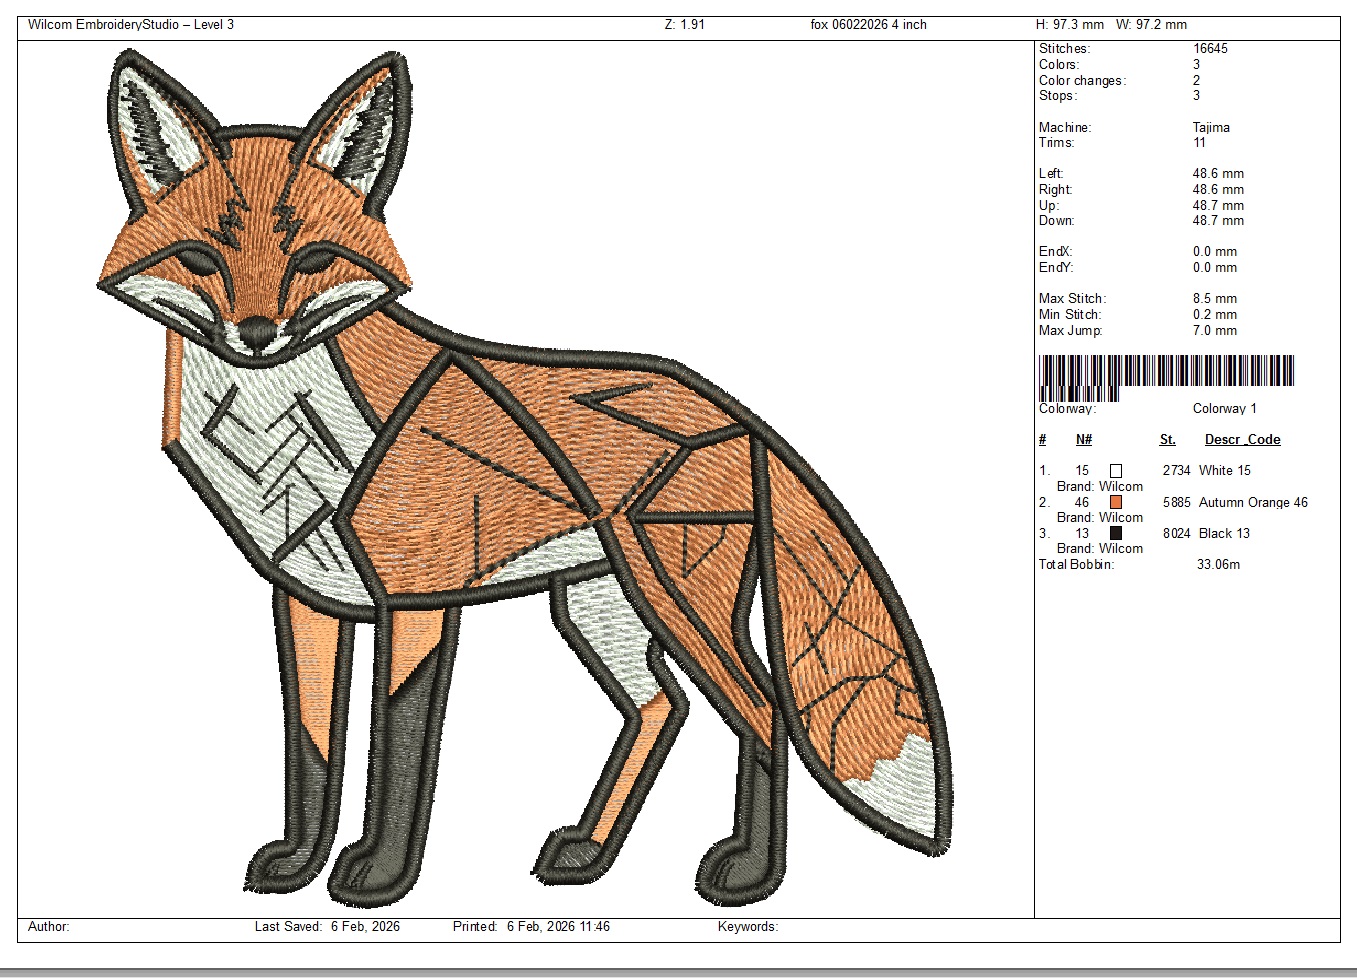Click the # column header
The width and height of the screenshot is (1357, 979).
(x=1043, y=440)
